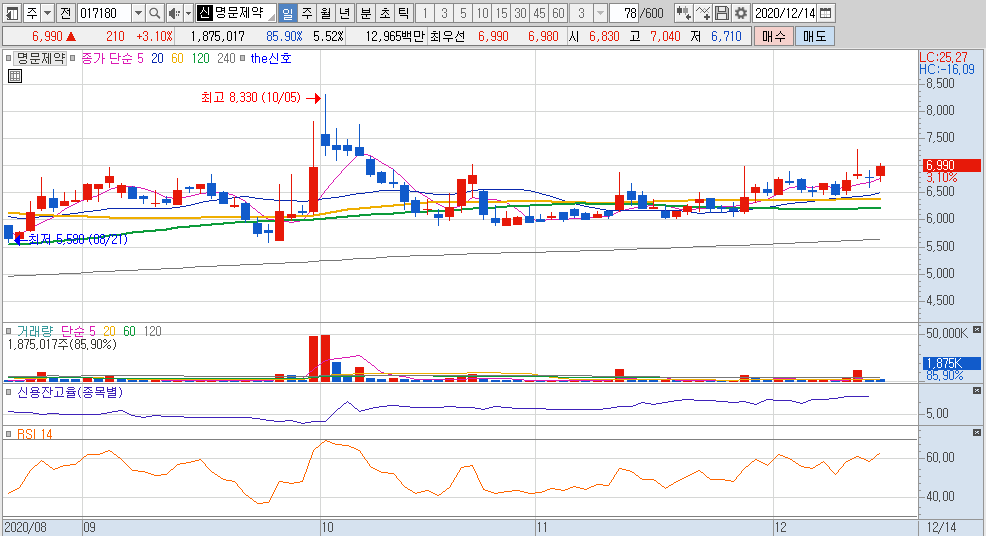Image resolution: width=986 pixels, height=536 pixels.
Task: Expand the stock code history dropdown
Action: click(138, 13)
